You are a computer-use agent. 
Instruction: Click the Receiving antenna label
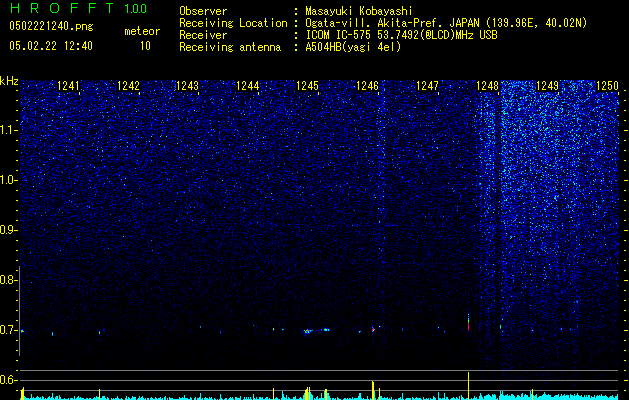[230, 47]
